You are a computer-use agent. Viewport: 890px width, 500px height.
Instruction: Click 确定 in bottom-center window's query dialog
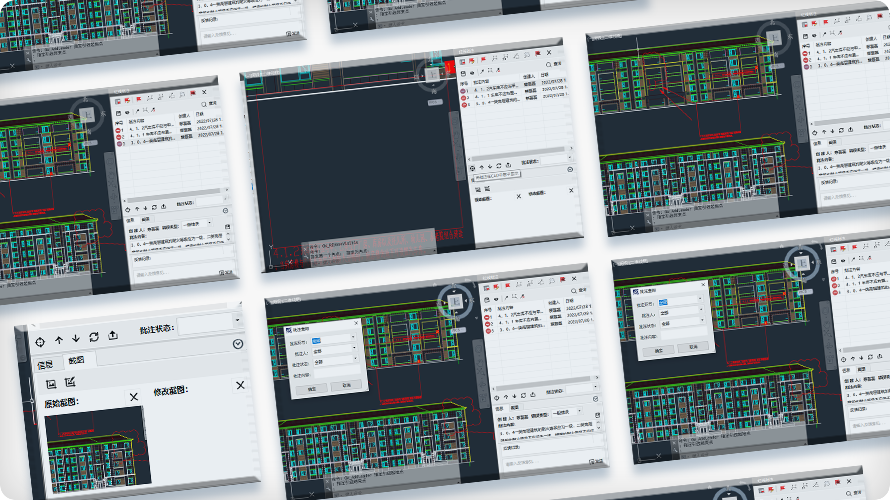(313, 389)
